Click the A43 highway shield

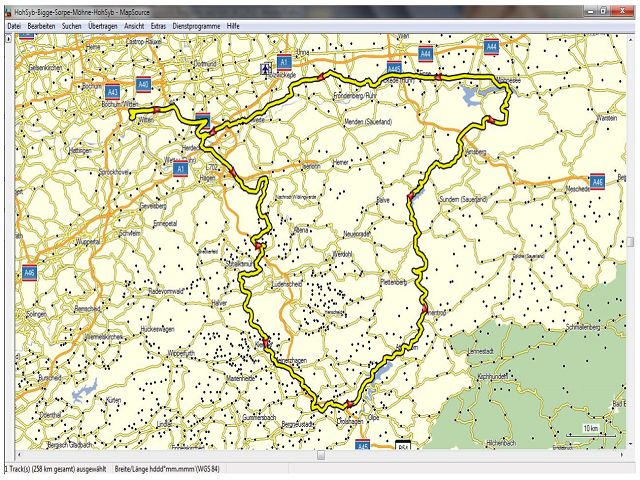[112, 92]
